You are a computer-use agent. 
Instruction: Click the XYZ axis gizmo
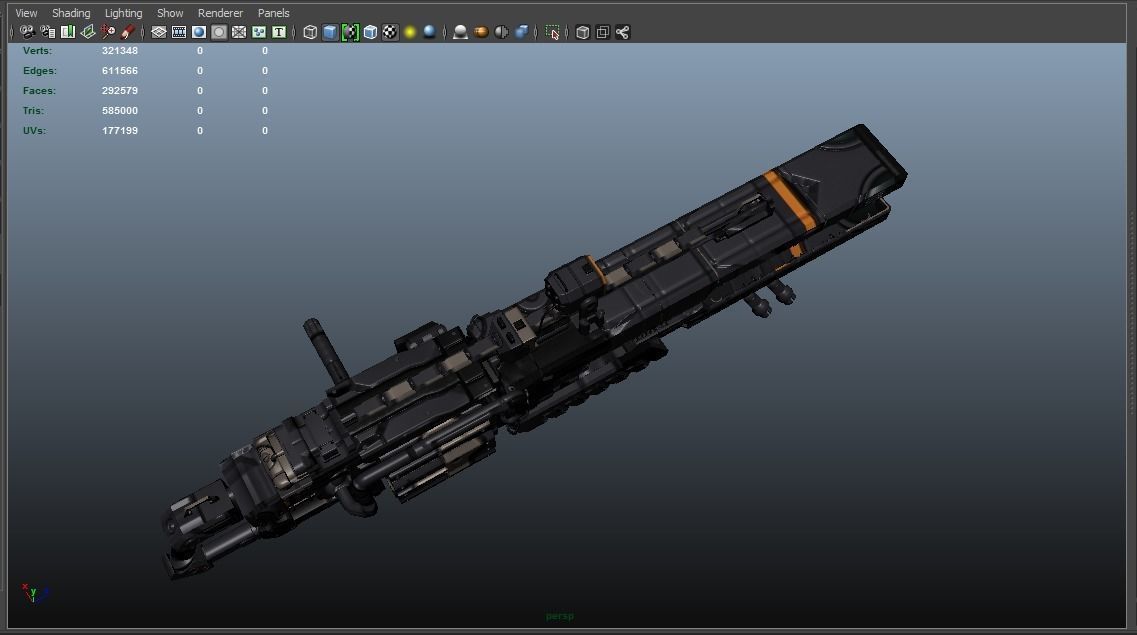34,593
